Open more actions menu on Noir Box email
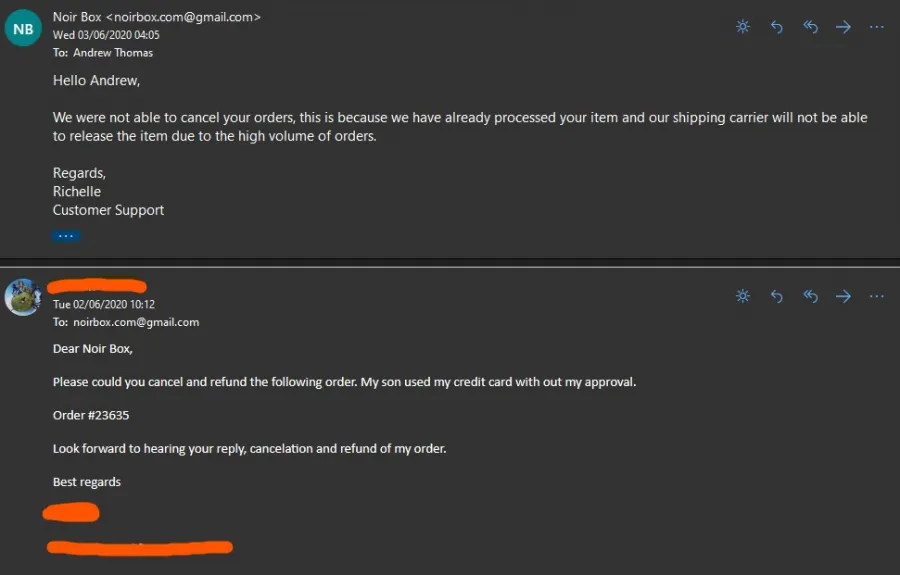 click(x=876, y=26)
